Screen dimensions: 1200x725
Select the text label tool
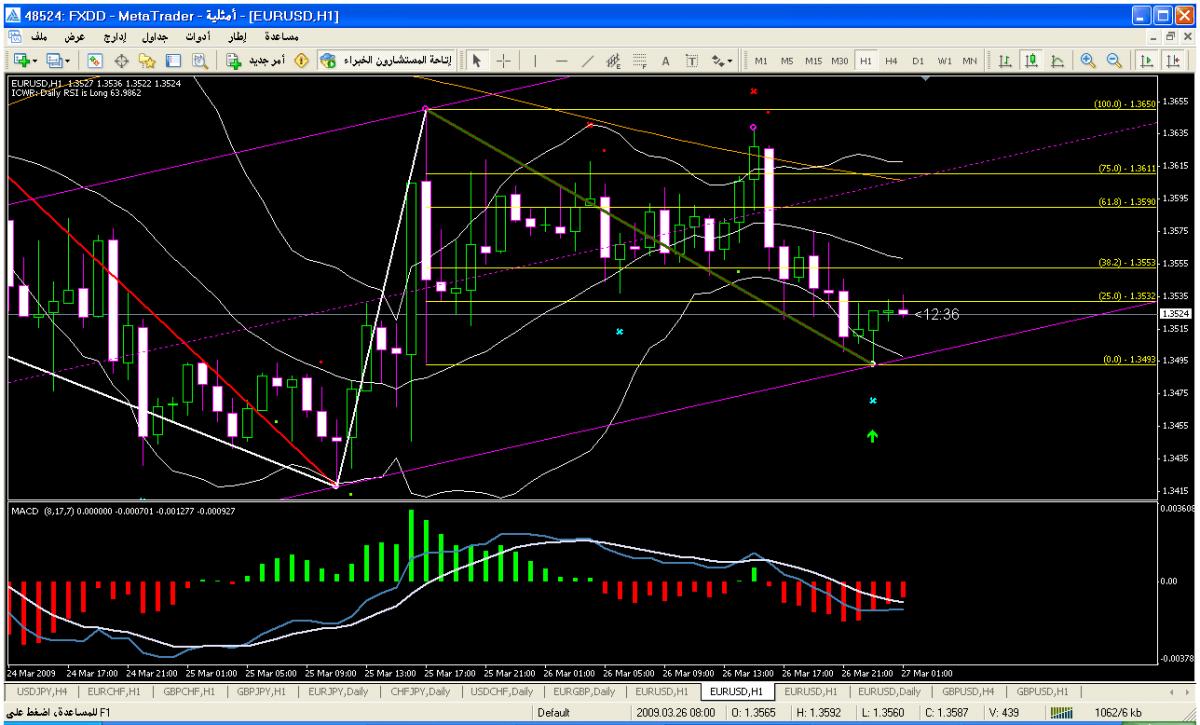coord(666,60)
